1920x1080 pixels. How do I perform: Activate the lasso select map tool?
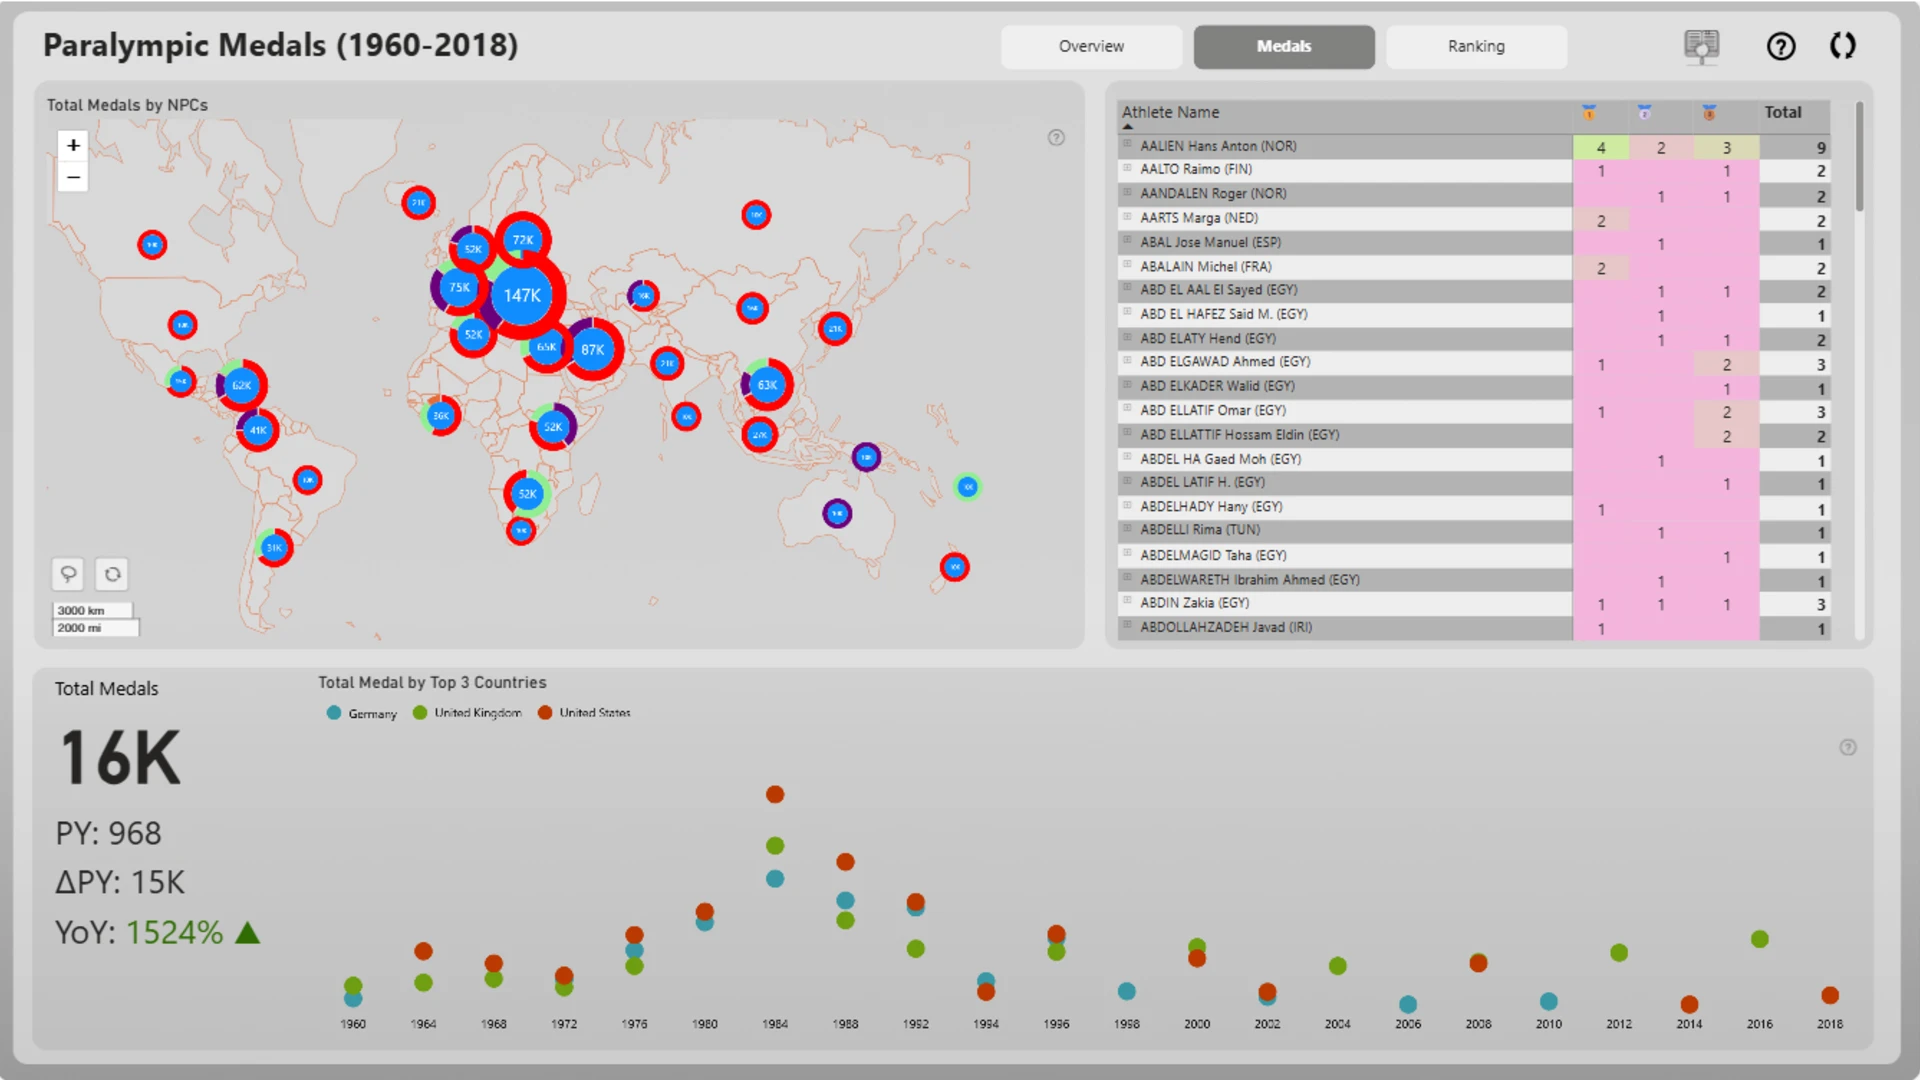pos(68,574)
